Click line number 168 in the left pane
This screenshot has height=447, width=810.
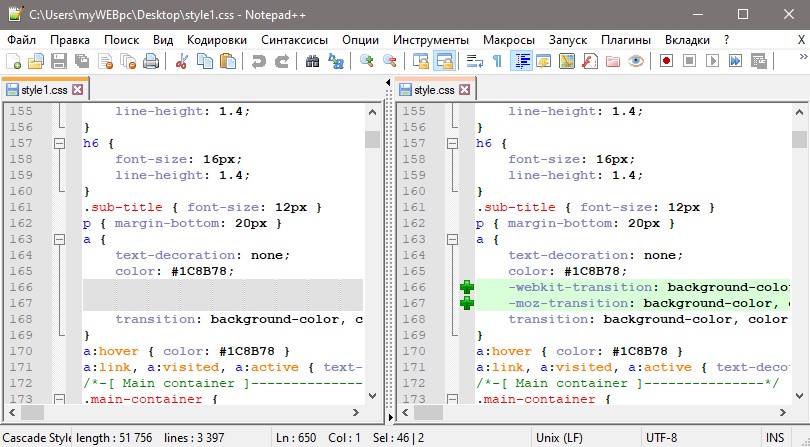(21, 319)
